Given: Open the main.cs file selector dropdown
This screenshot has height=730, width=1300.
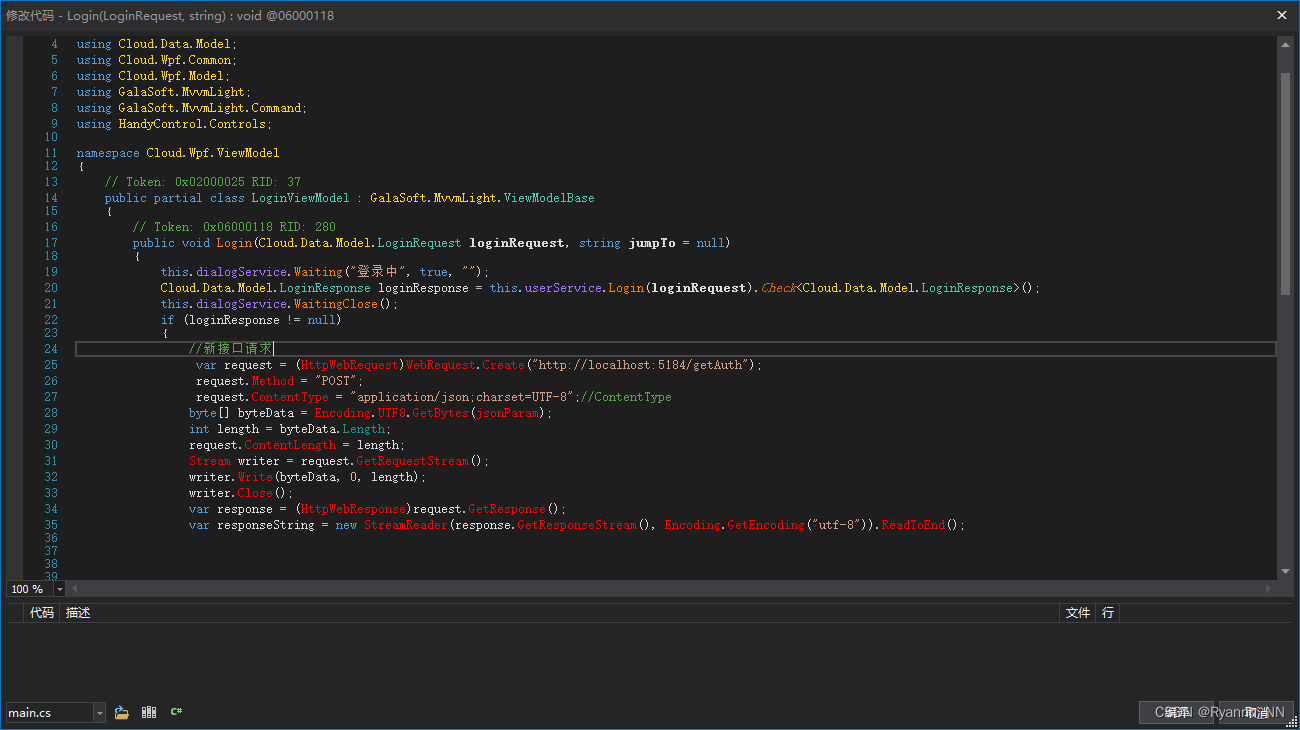Looking at the screenshot, I should click(98, 711).
